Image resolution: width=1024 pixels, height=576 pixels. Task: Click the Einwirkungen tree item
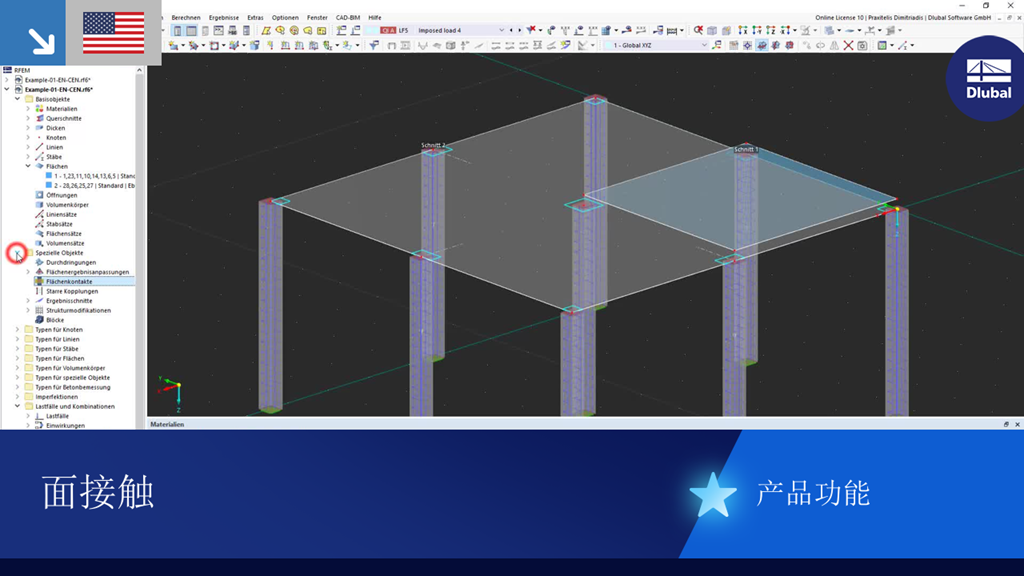(65, 425)
